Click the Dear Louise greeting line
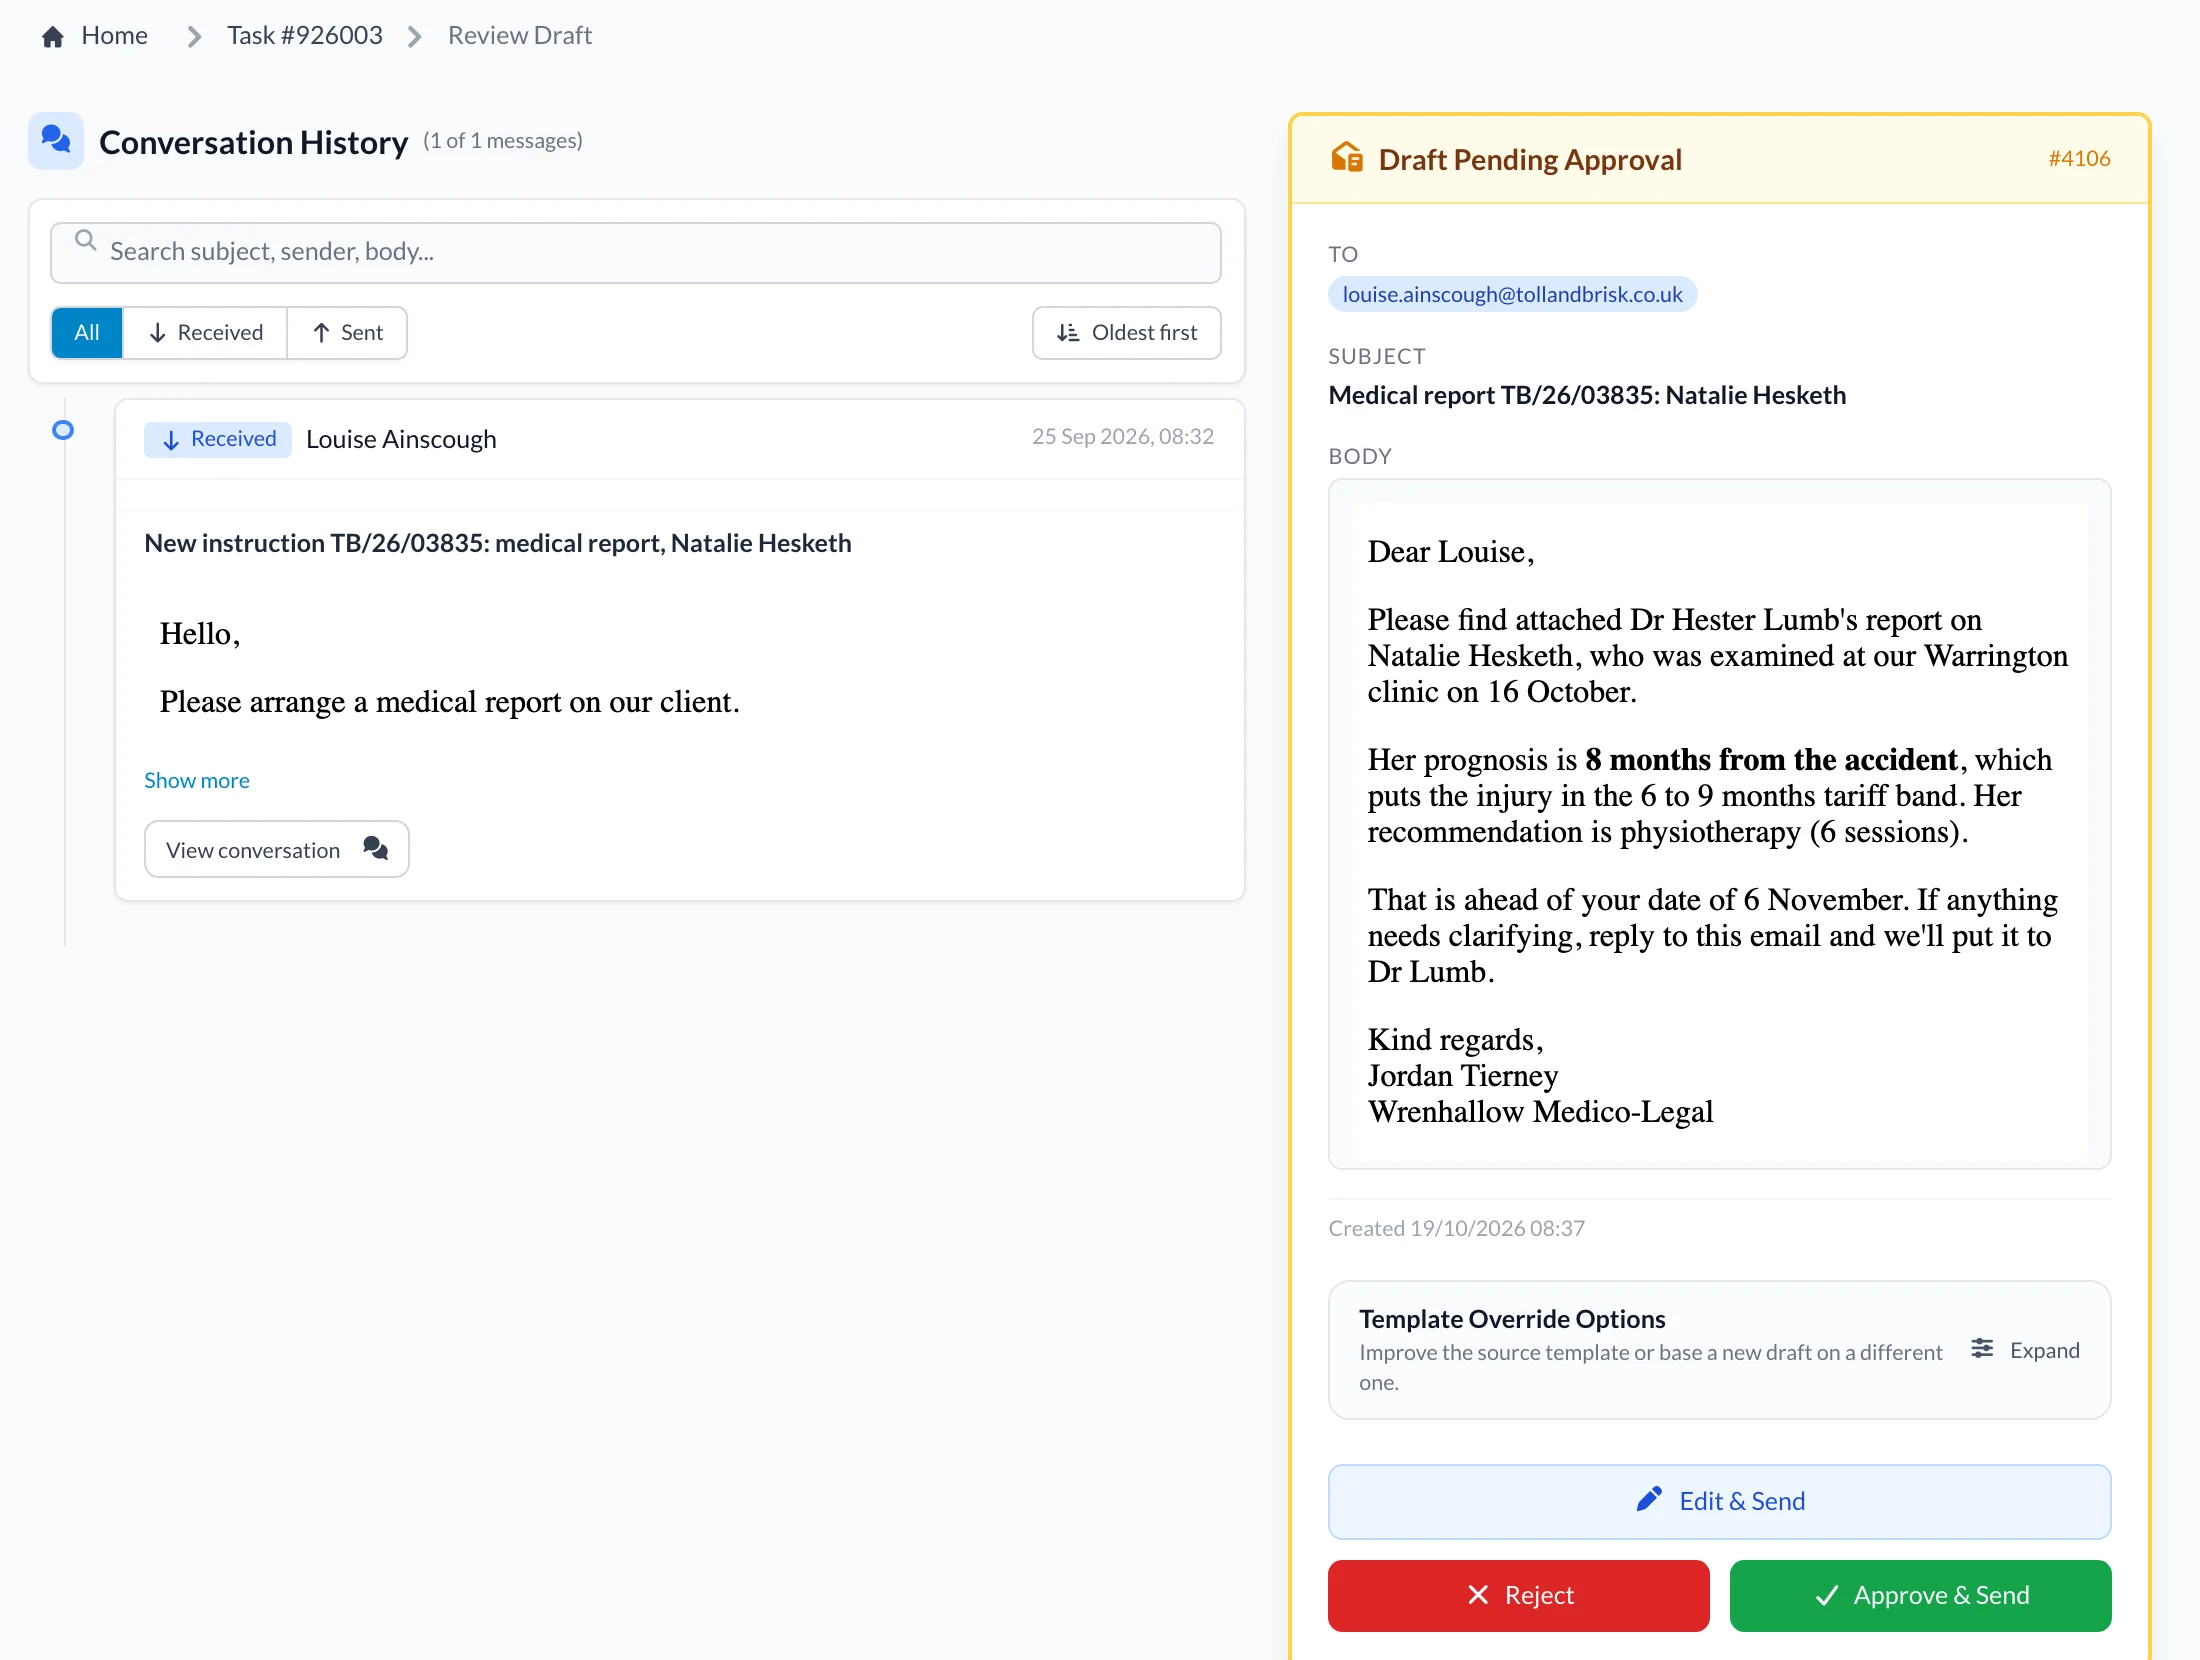Viewport: 2200px width, 1660px height. tap(1451, 551)
